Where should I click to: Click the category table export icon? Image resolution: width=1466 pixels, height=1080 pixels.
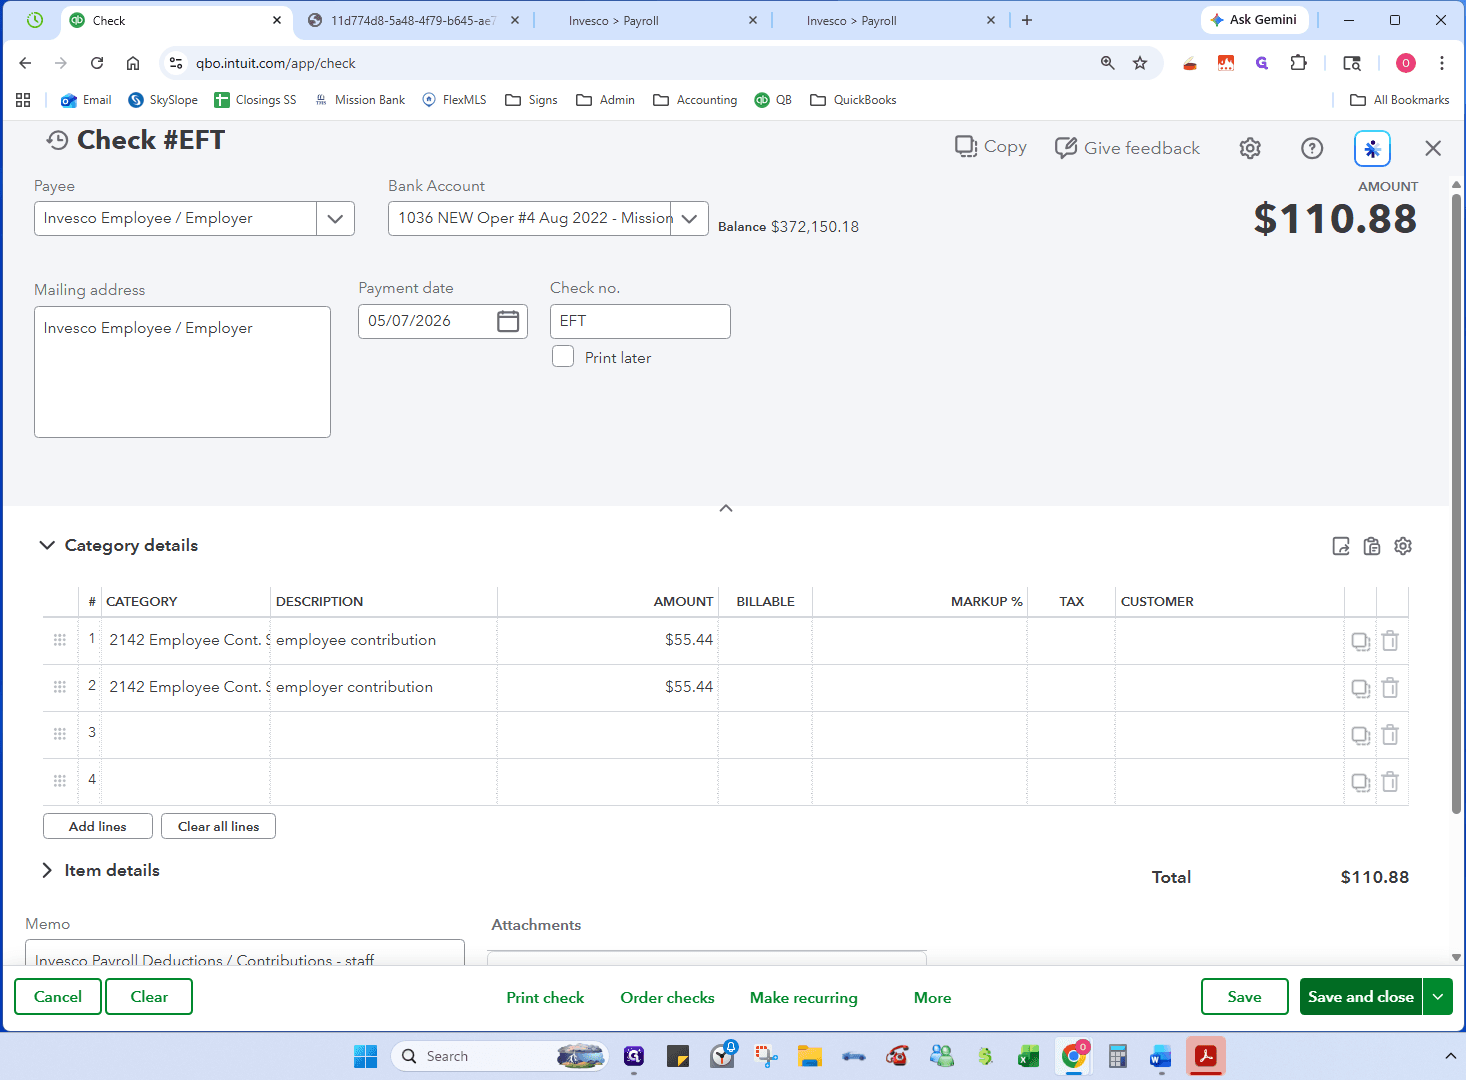point(1341,546)
